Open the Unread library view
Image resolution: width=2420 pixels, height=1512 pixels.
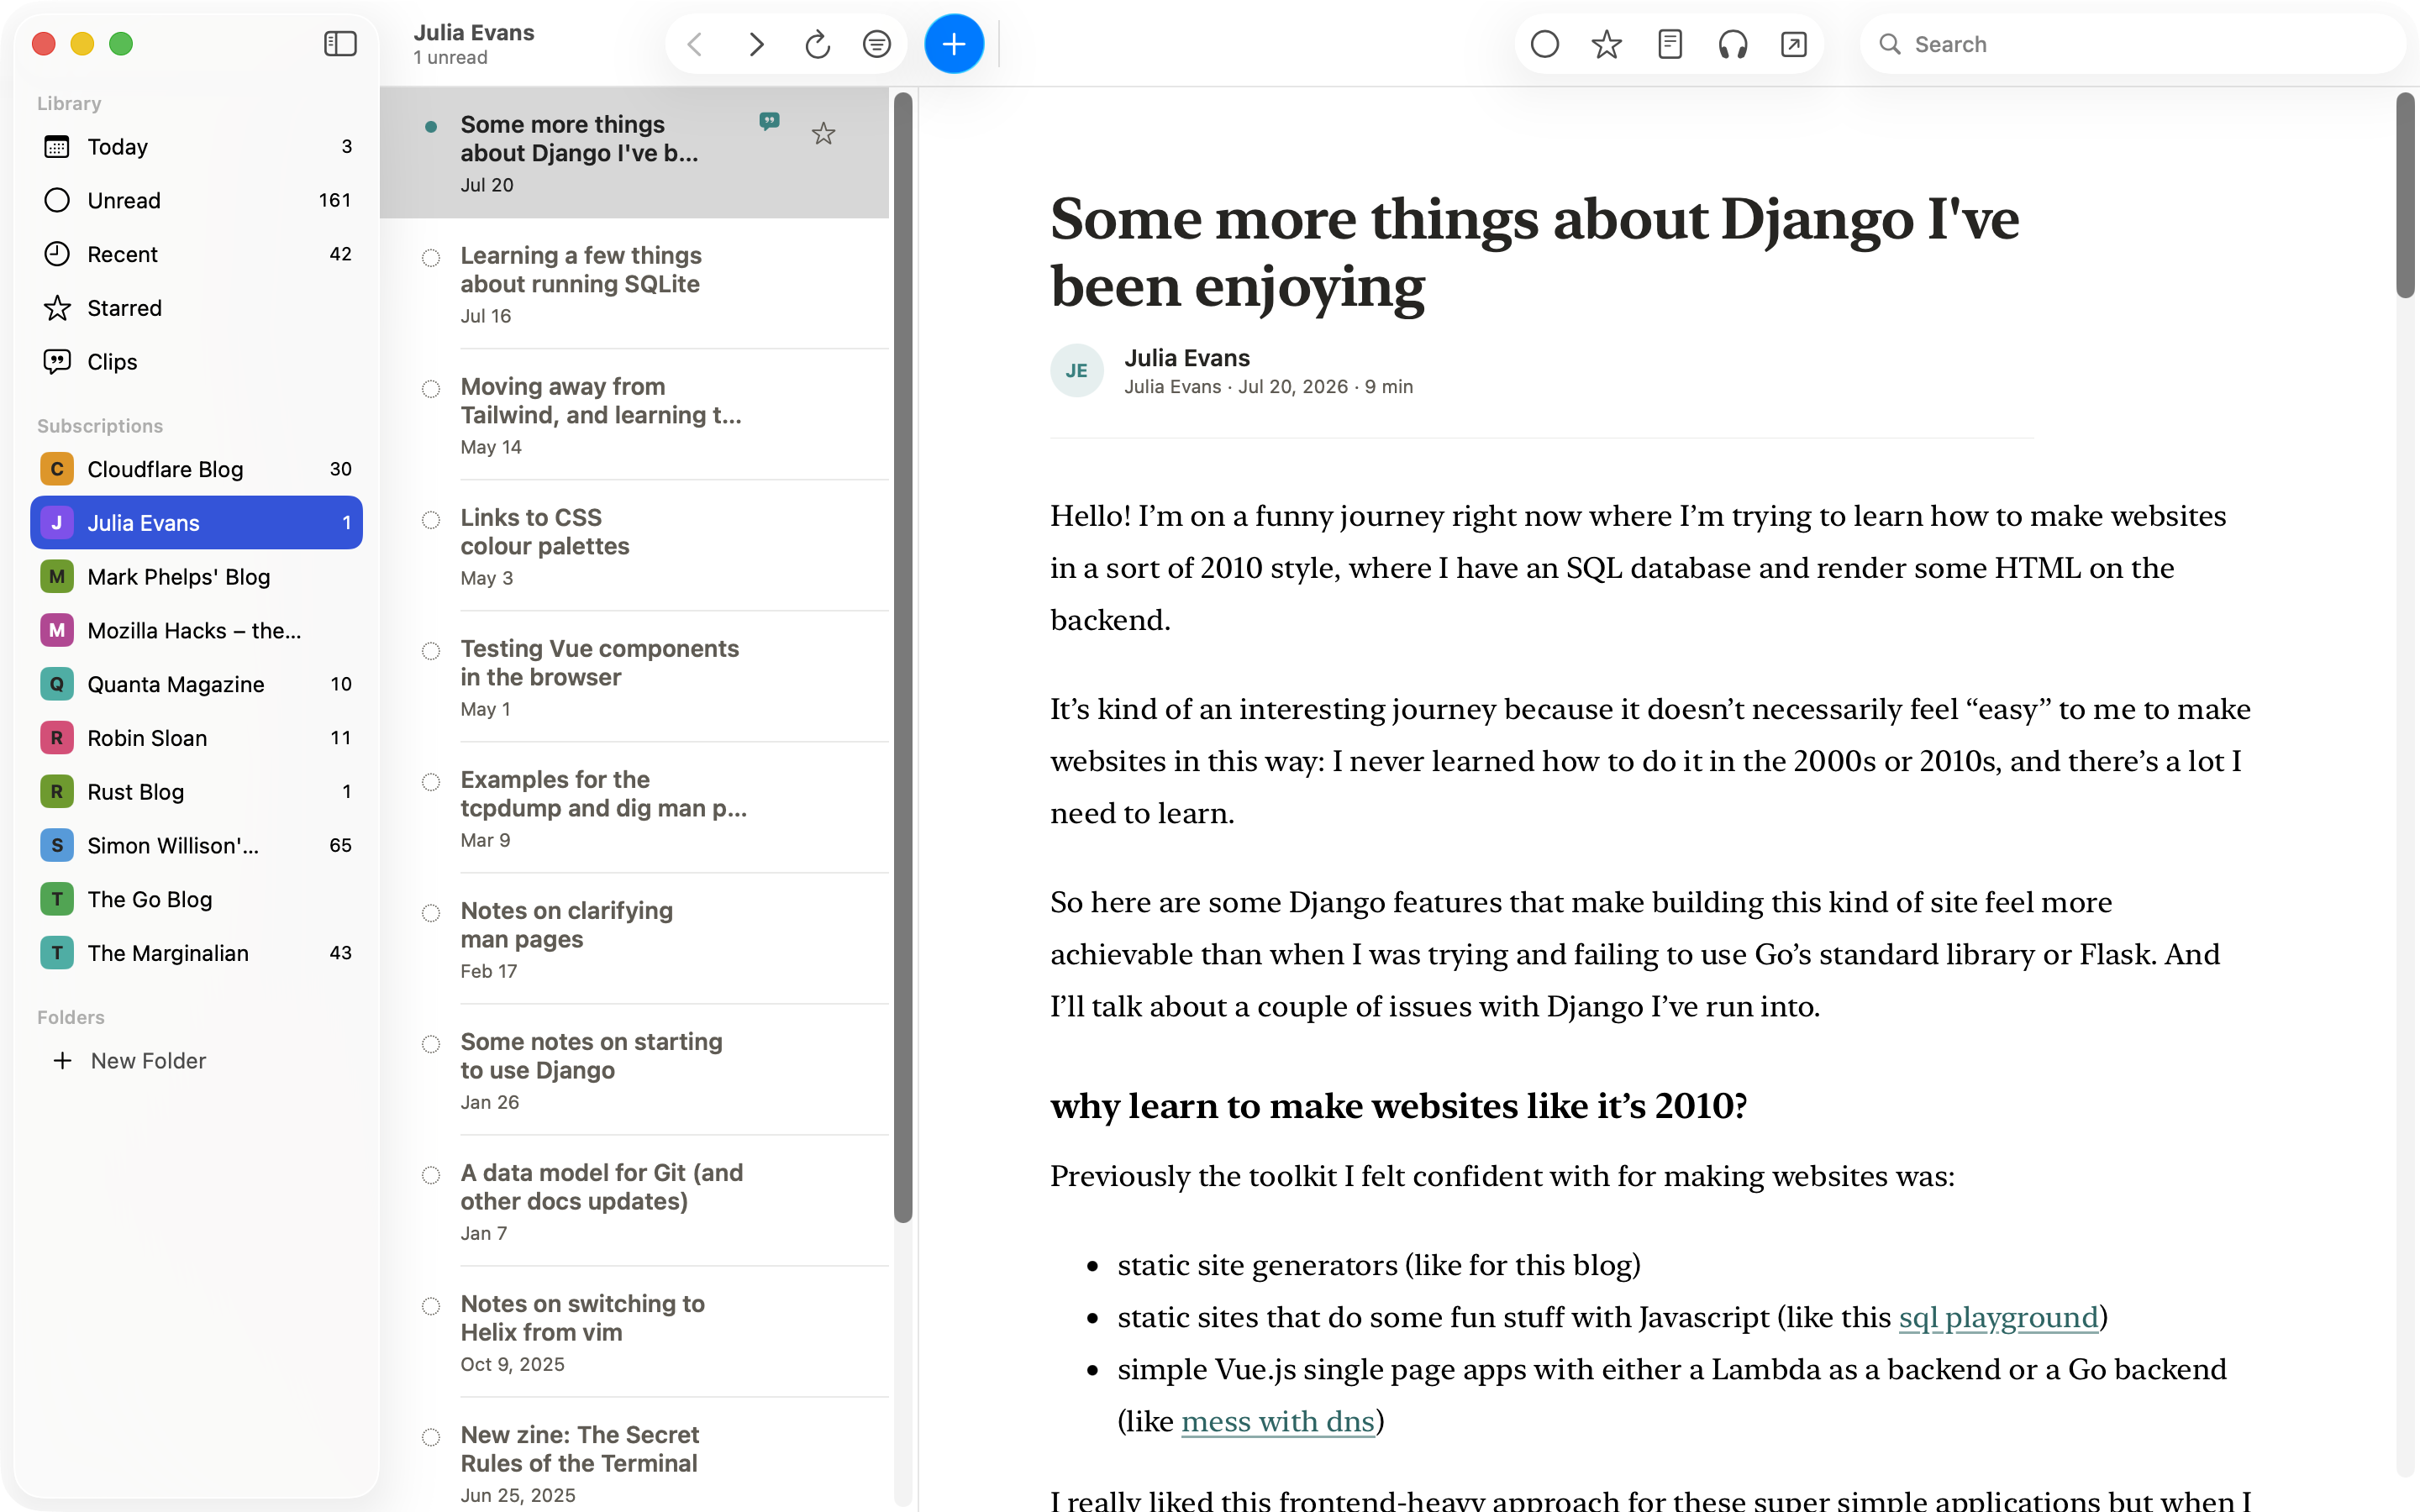[197, 200]
